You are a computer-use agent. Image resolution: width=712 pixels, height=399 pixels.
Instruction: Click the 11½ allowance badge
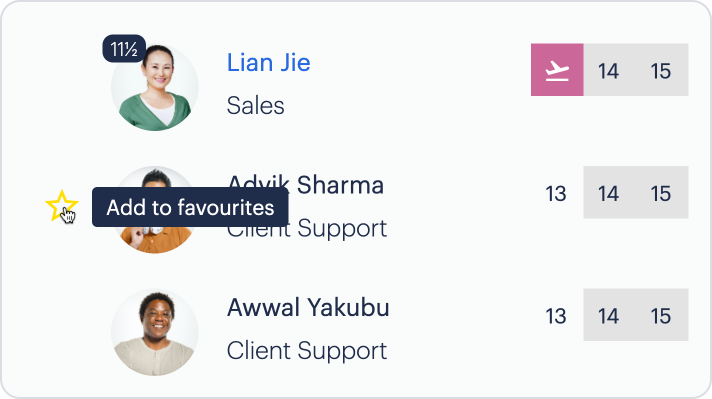pyautogui.click(x=124, y=49)
